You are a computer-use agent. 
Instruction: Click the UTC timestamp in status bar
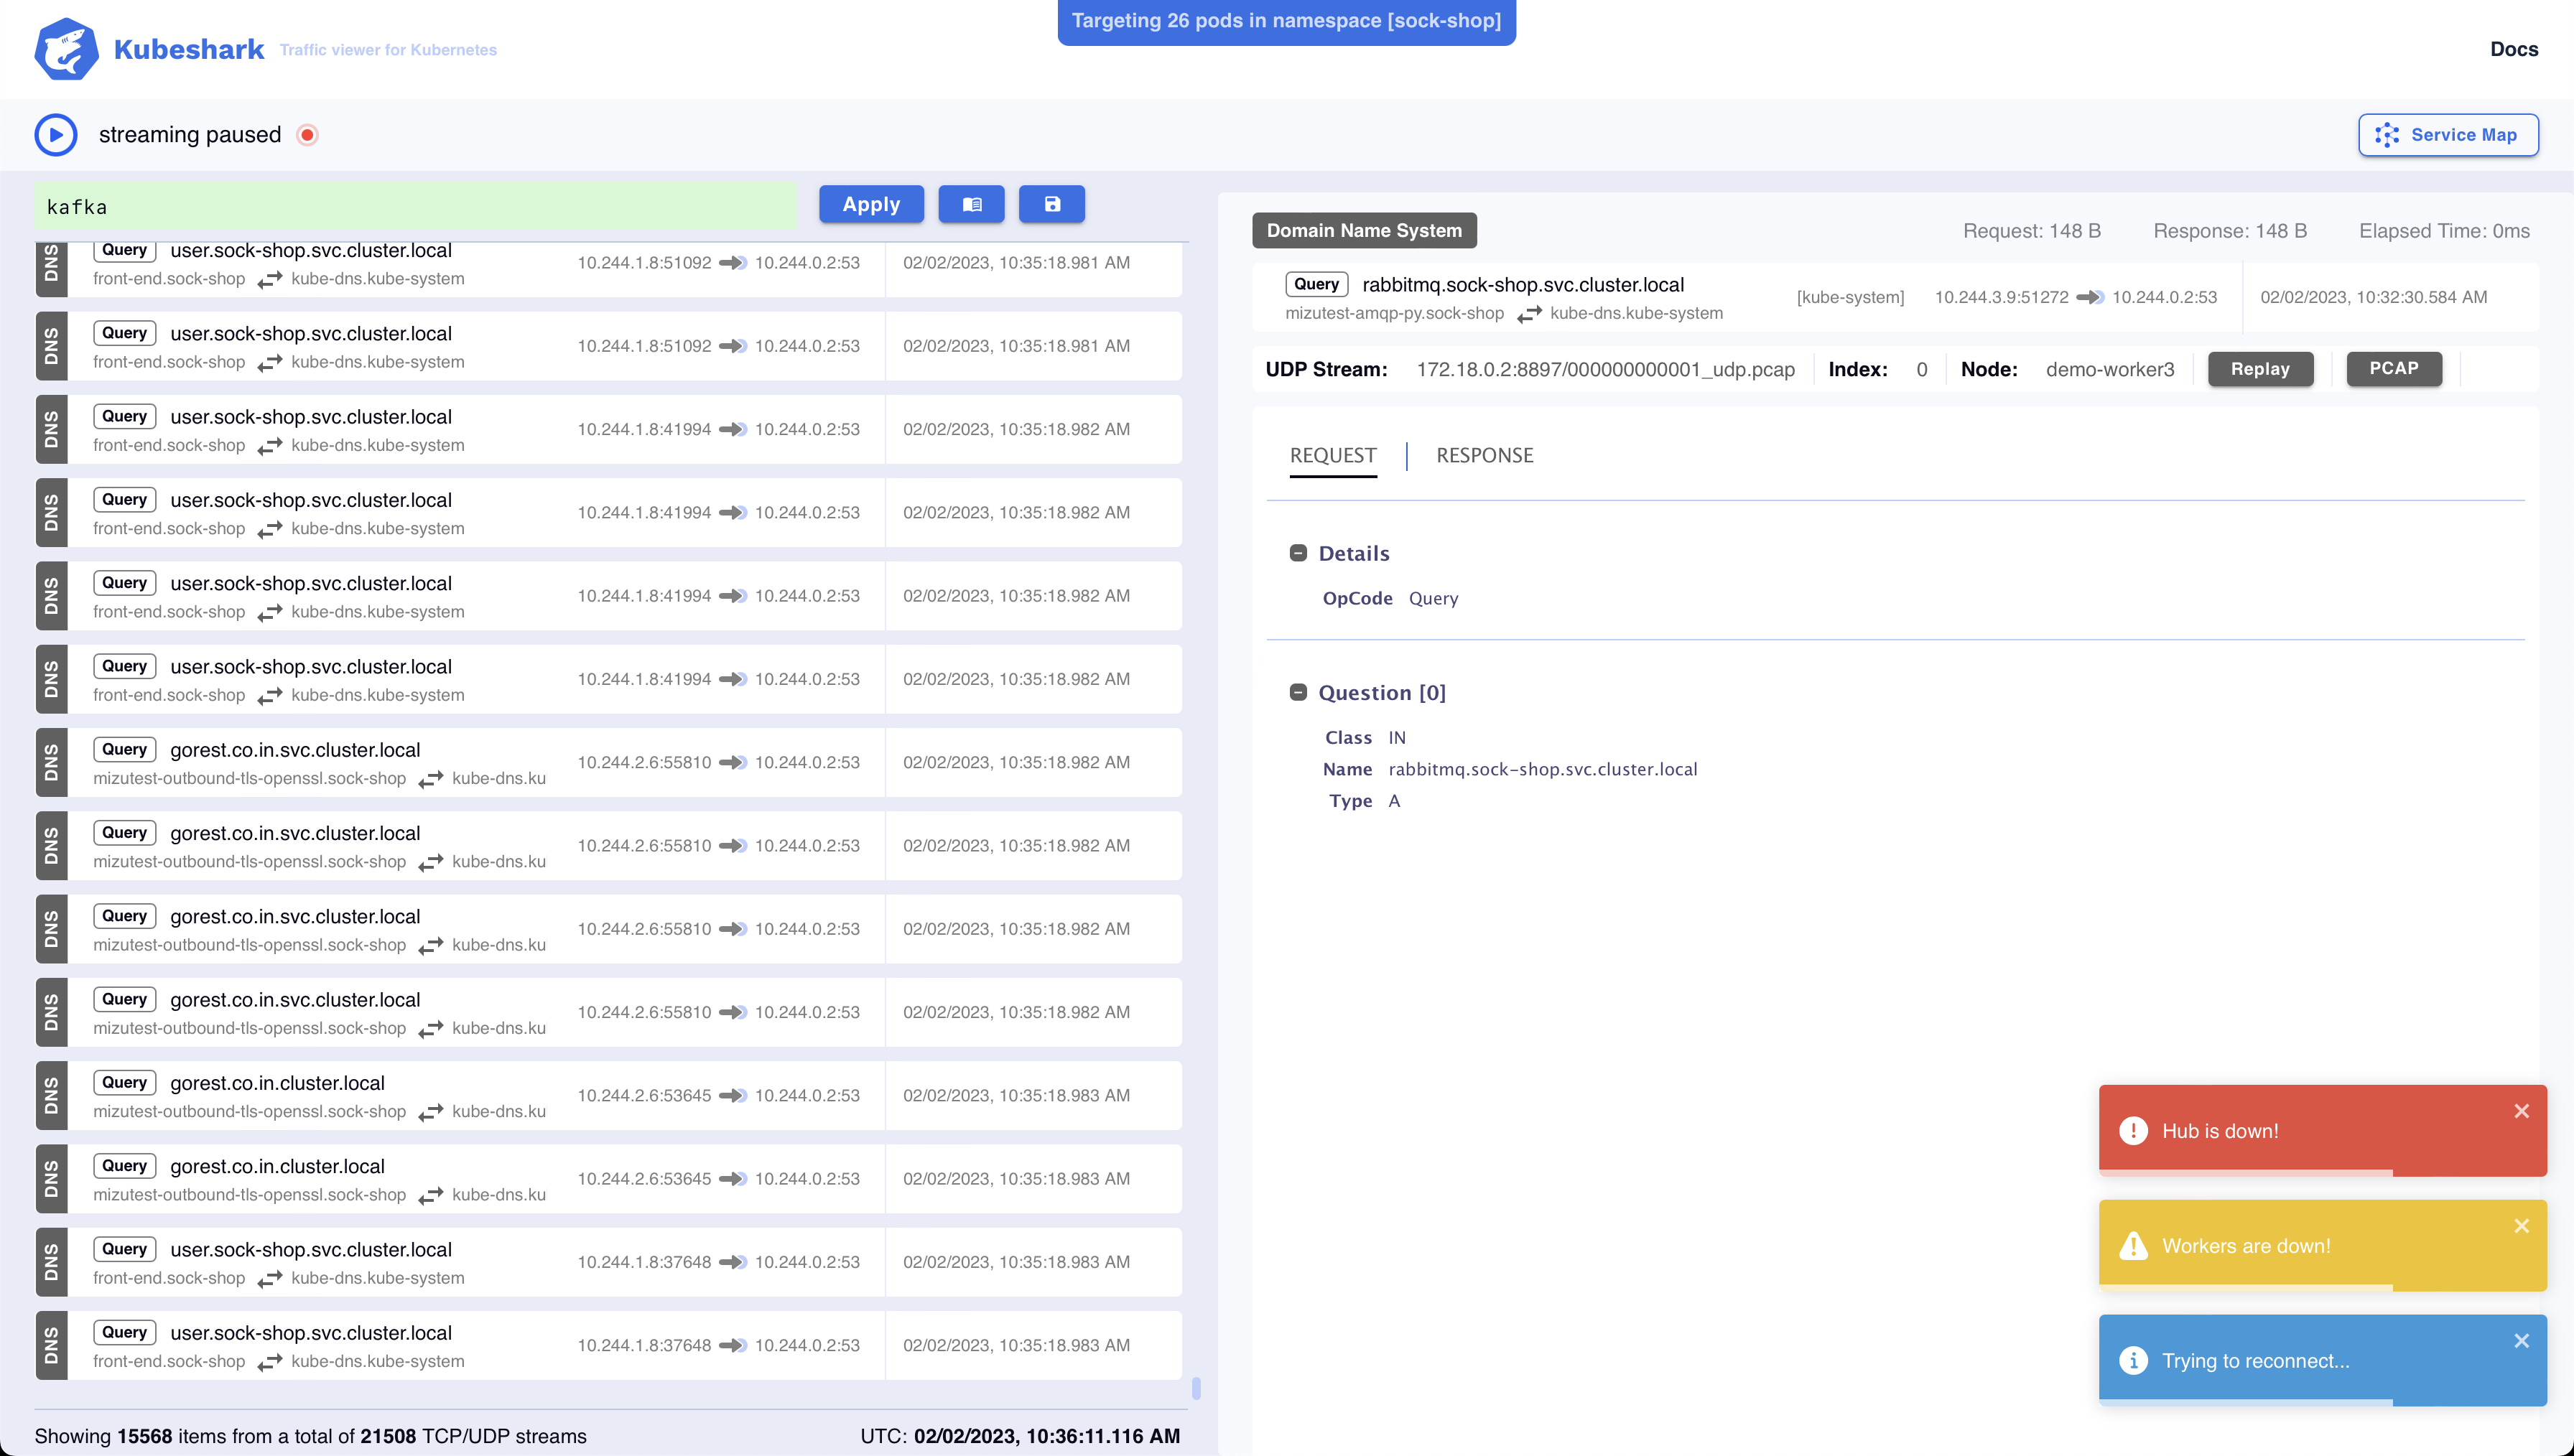point(1020,1436)
